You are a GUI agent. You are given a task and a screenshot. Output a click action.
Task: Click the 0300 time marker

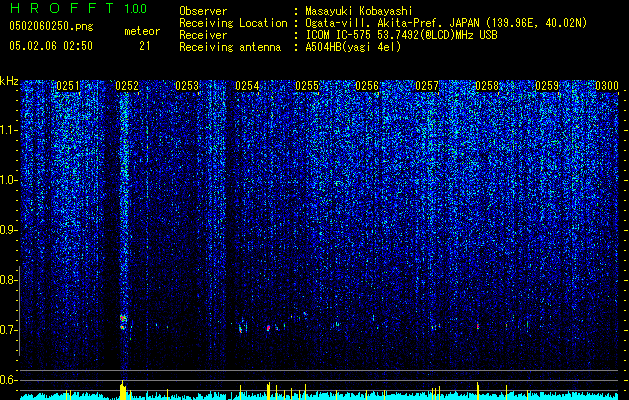[607, 86]
